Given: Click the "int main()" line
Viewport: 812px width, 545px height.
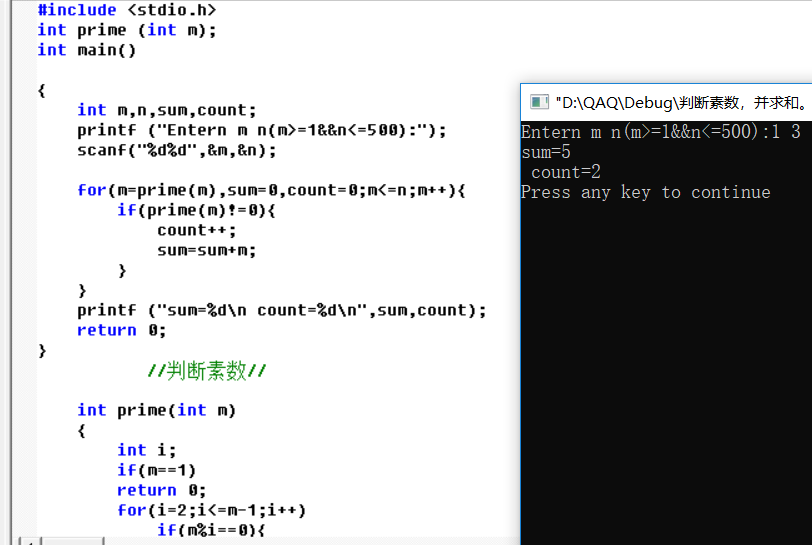Looking at the screenshot, I should pos(86,50).
